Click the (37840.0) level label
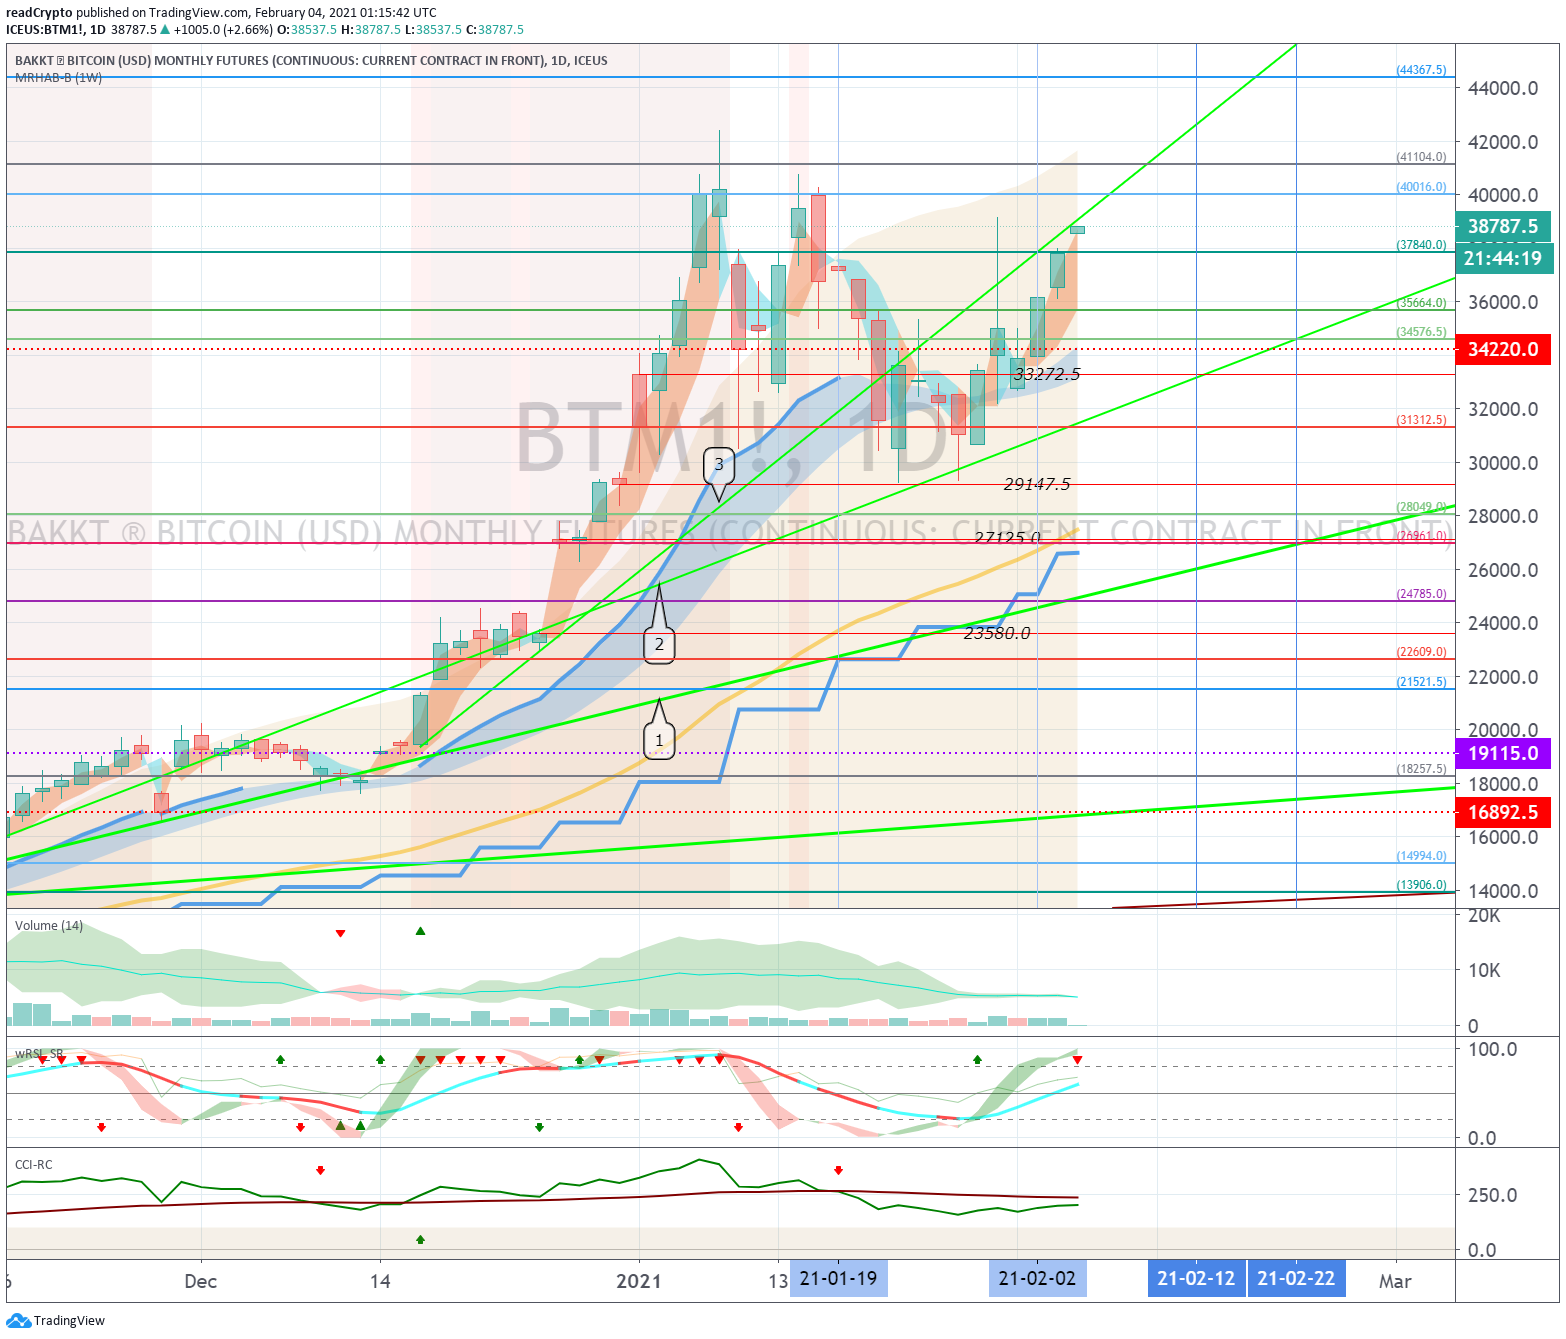The image size is (1566, 1339). [x=1421, y=245]
